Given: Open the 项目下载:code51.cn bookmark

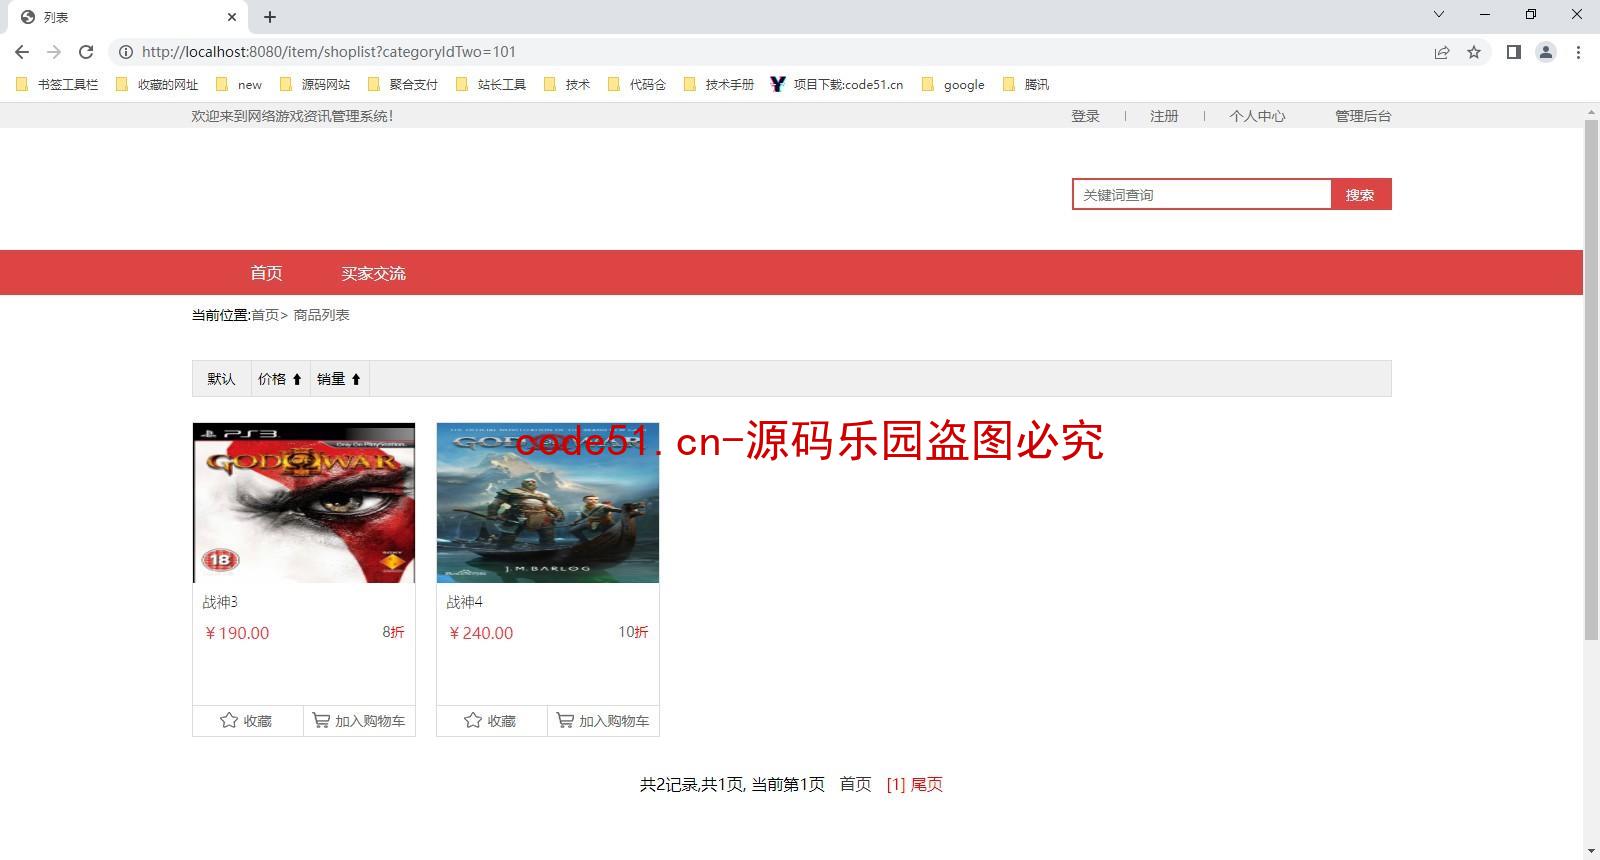Looking at the screenshot, I should [x=837, y=85].
